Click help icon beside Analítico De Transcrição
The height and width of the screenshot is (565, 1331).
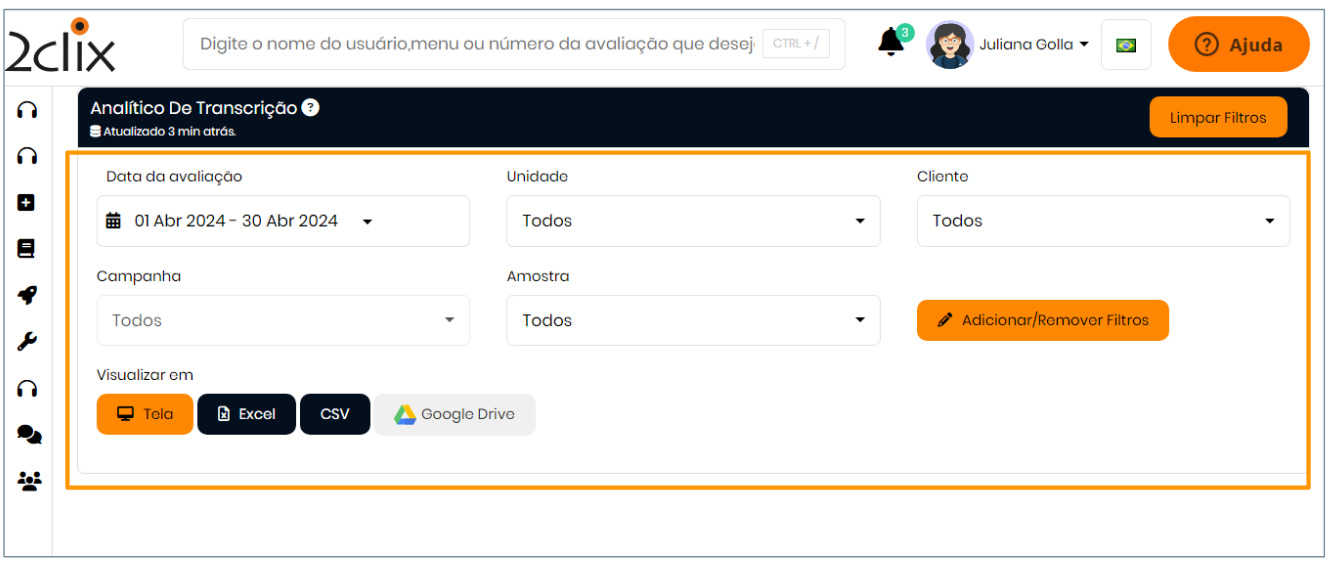click(x=311, y=108)
